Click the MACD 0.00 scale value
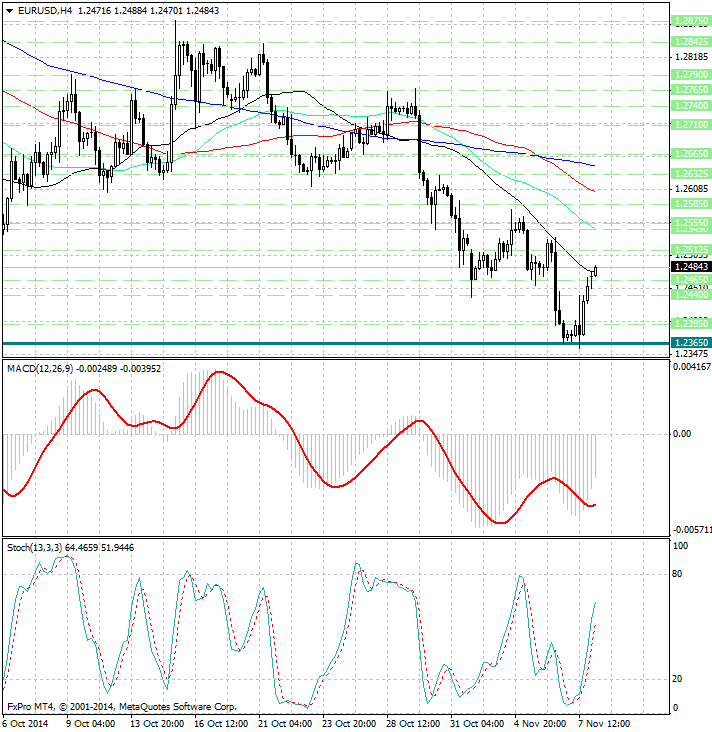The width and height of the screenshot is (712, 732). pyautogui.click(x=682, y=434)
